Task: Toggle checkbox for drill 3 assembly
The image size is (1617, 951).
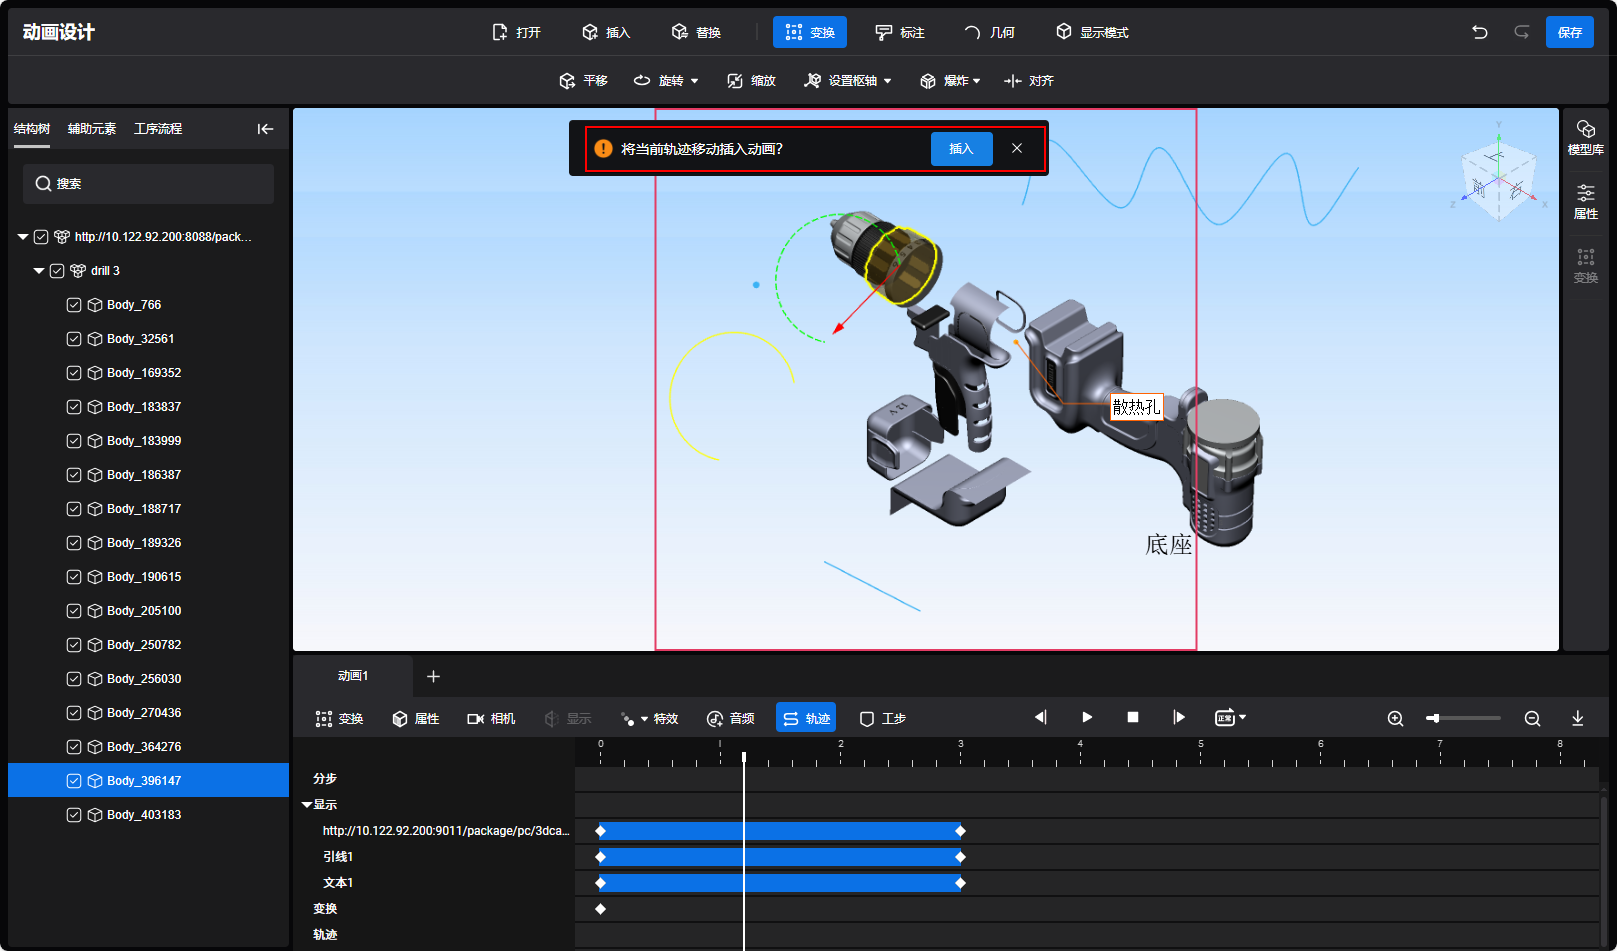Action: point(57,271)
